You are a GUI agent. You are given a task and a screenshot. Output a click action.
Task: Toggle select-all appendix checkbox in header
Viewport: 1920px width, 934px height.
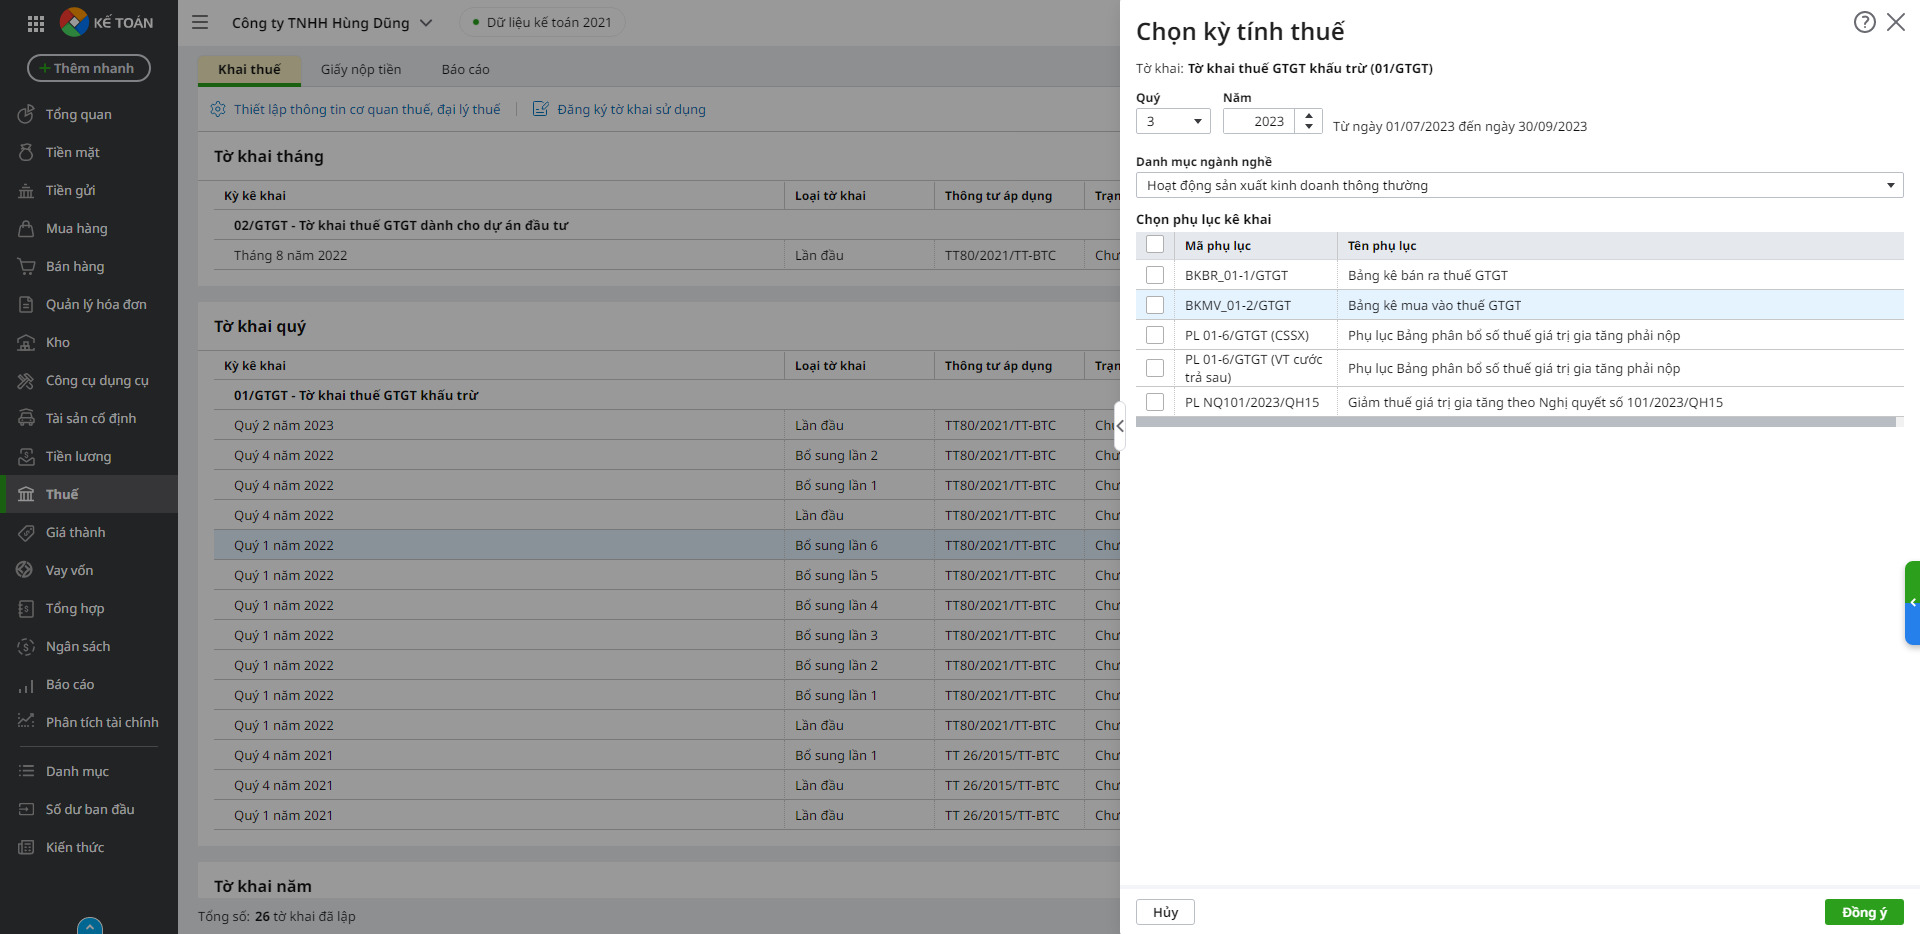1155,245
